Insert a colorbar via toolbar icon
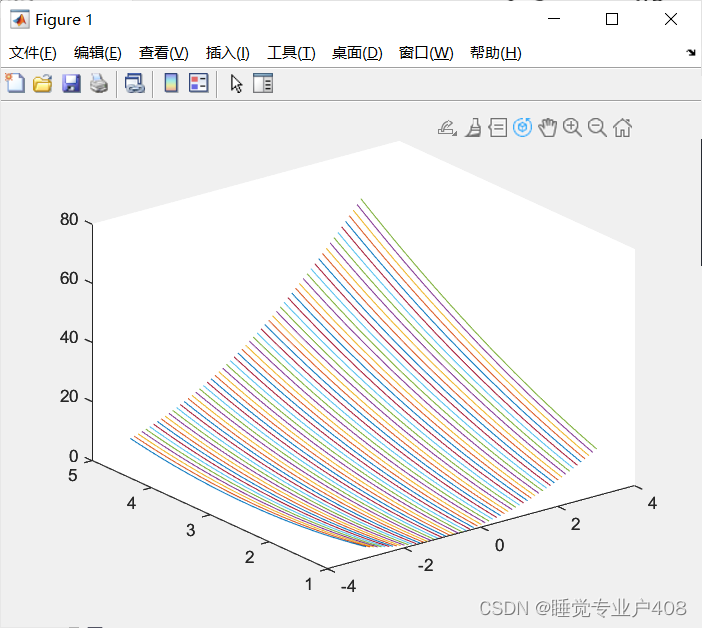 tap(171, 83)
